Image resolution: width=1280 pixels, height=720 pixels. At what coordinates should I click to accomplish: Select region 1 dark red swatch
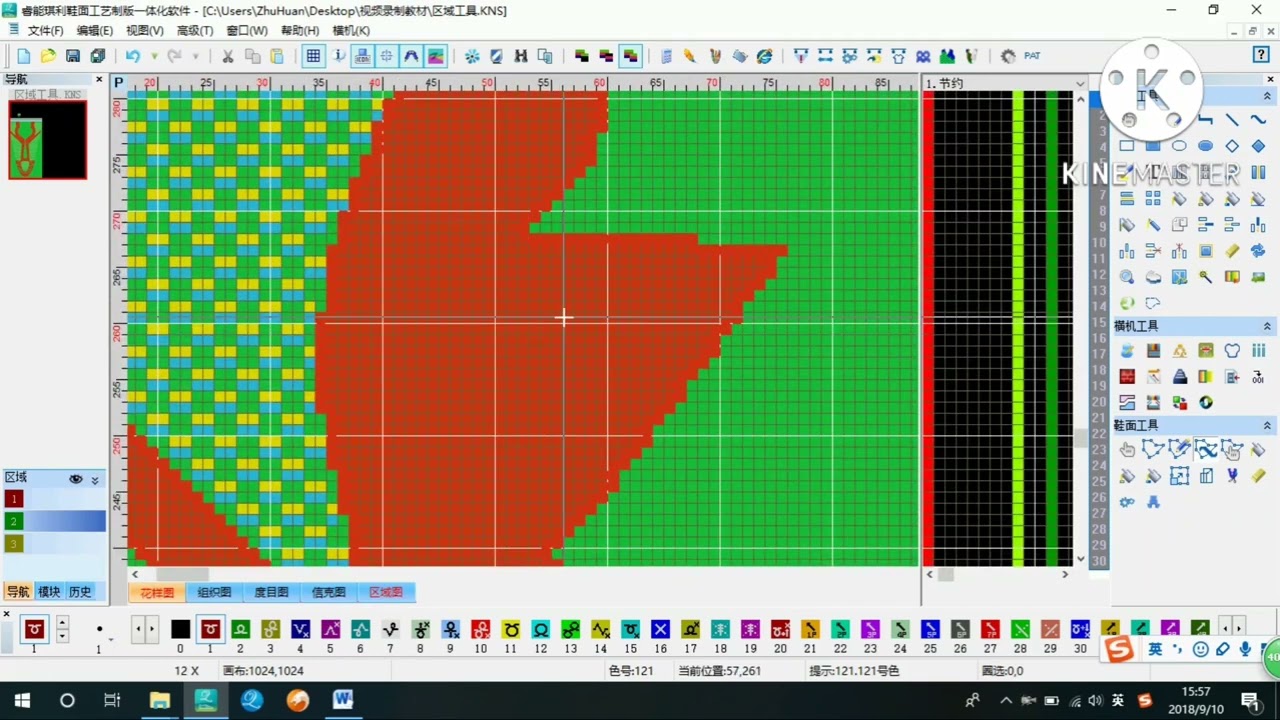[x=14, y=499]
